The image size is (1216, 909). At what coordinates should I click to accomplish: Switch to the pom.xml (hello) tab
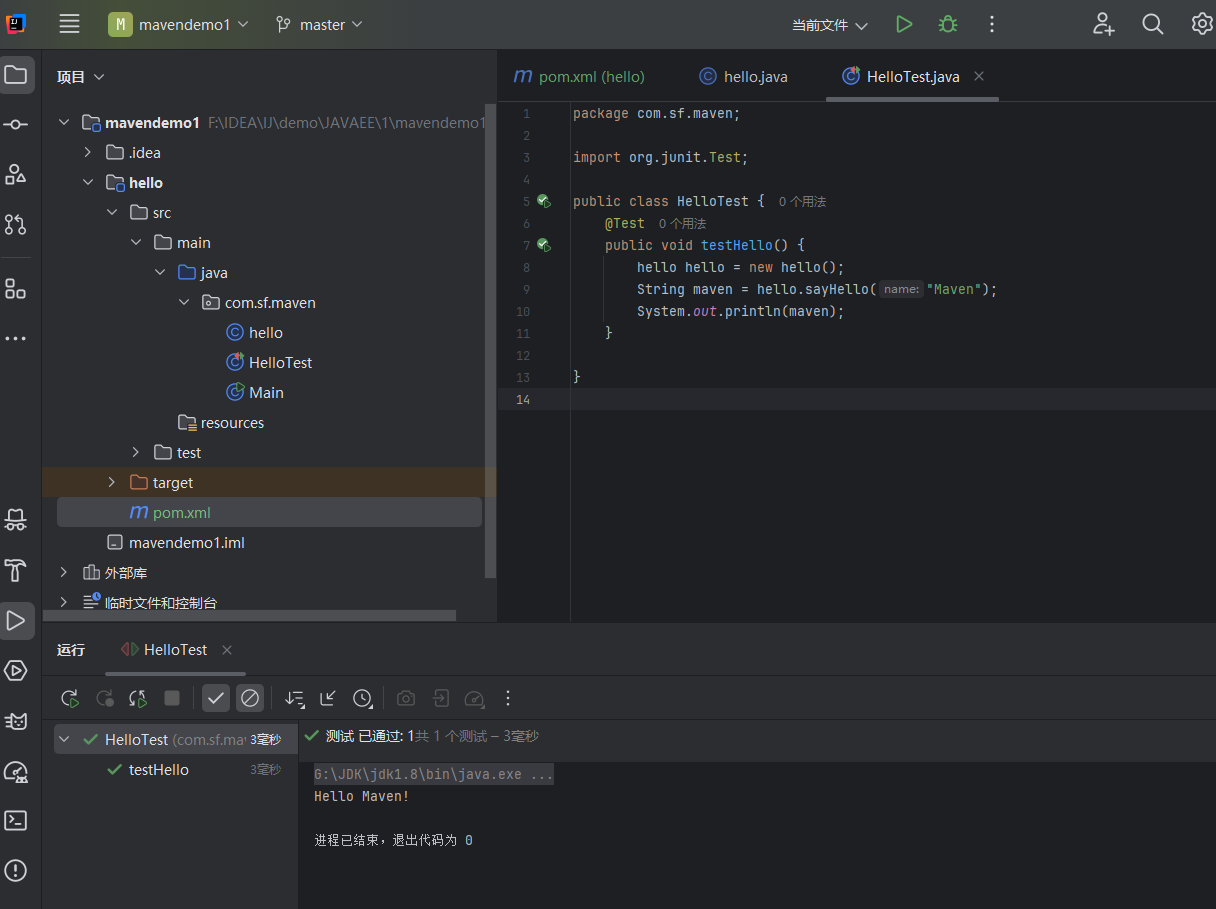click(x=579, y=77)
